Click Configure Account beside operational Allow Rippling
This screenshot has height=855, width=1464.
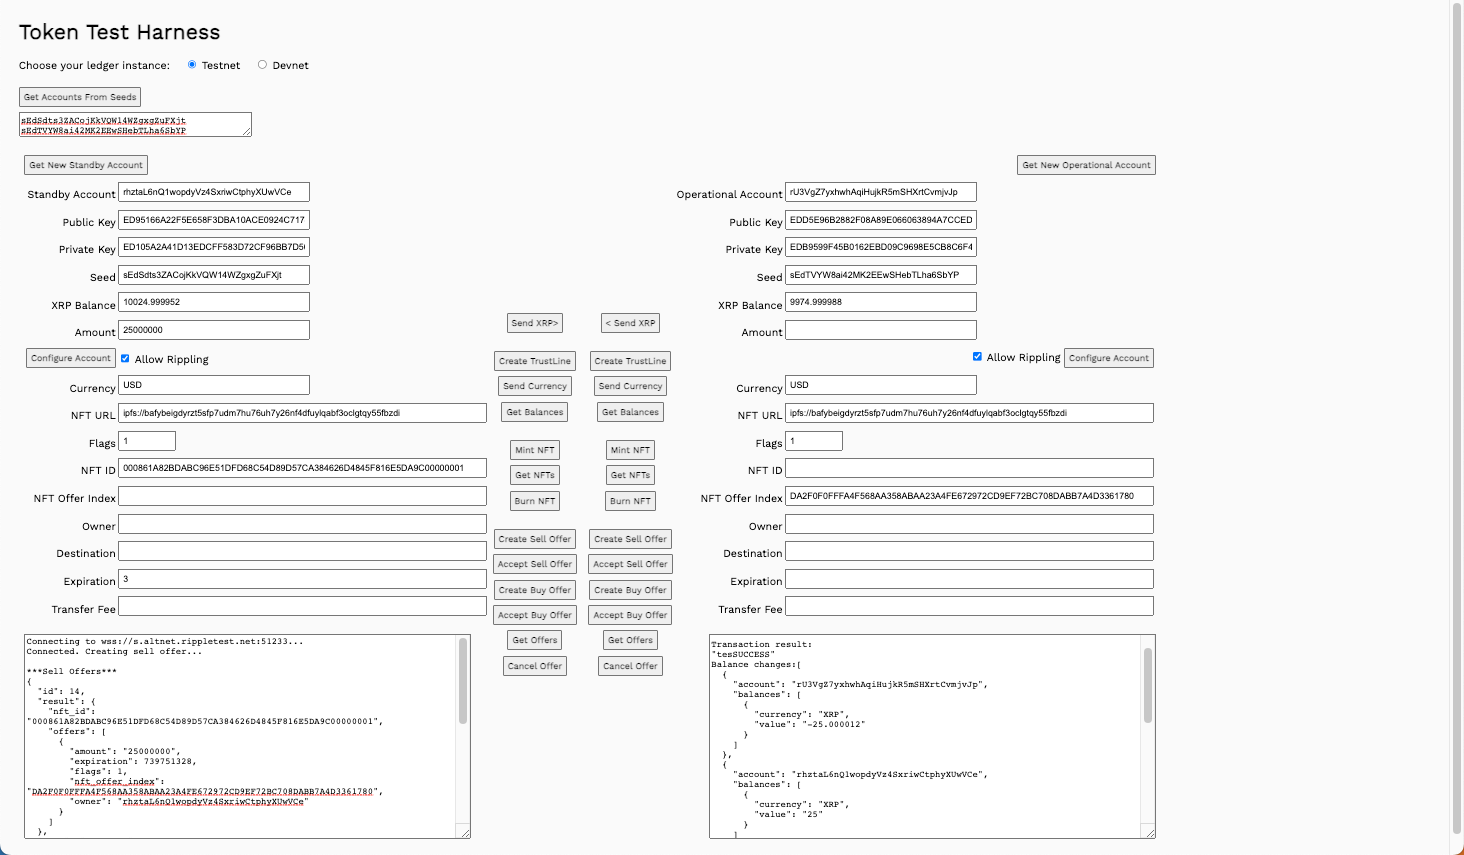pos(1109,358)
